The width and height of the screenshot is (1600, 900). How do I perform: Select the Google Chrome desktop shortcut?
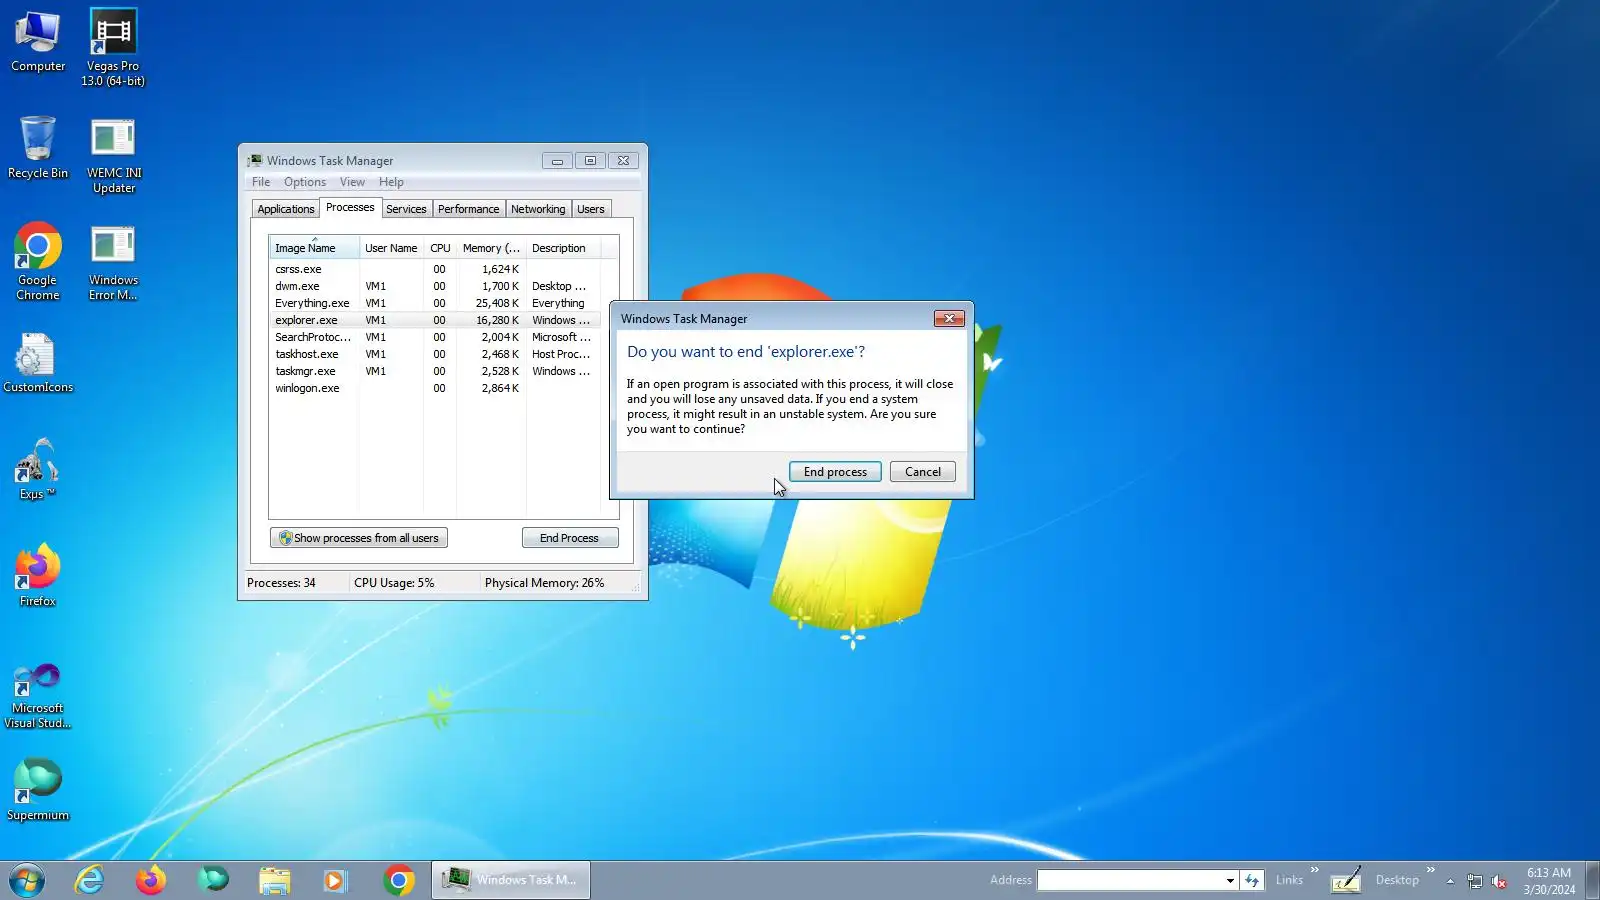[x=38, y=261]
